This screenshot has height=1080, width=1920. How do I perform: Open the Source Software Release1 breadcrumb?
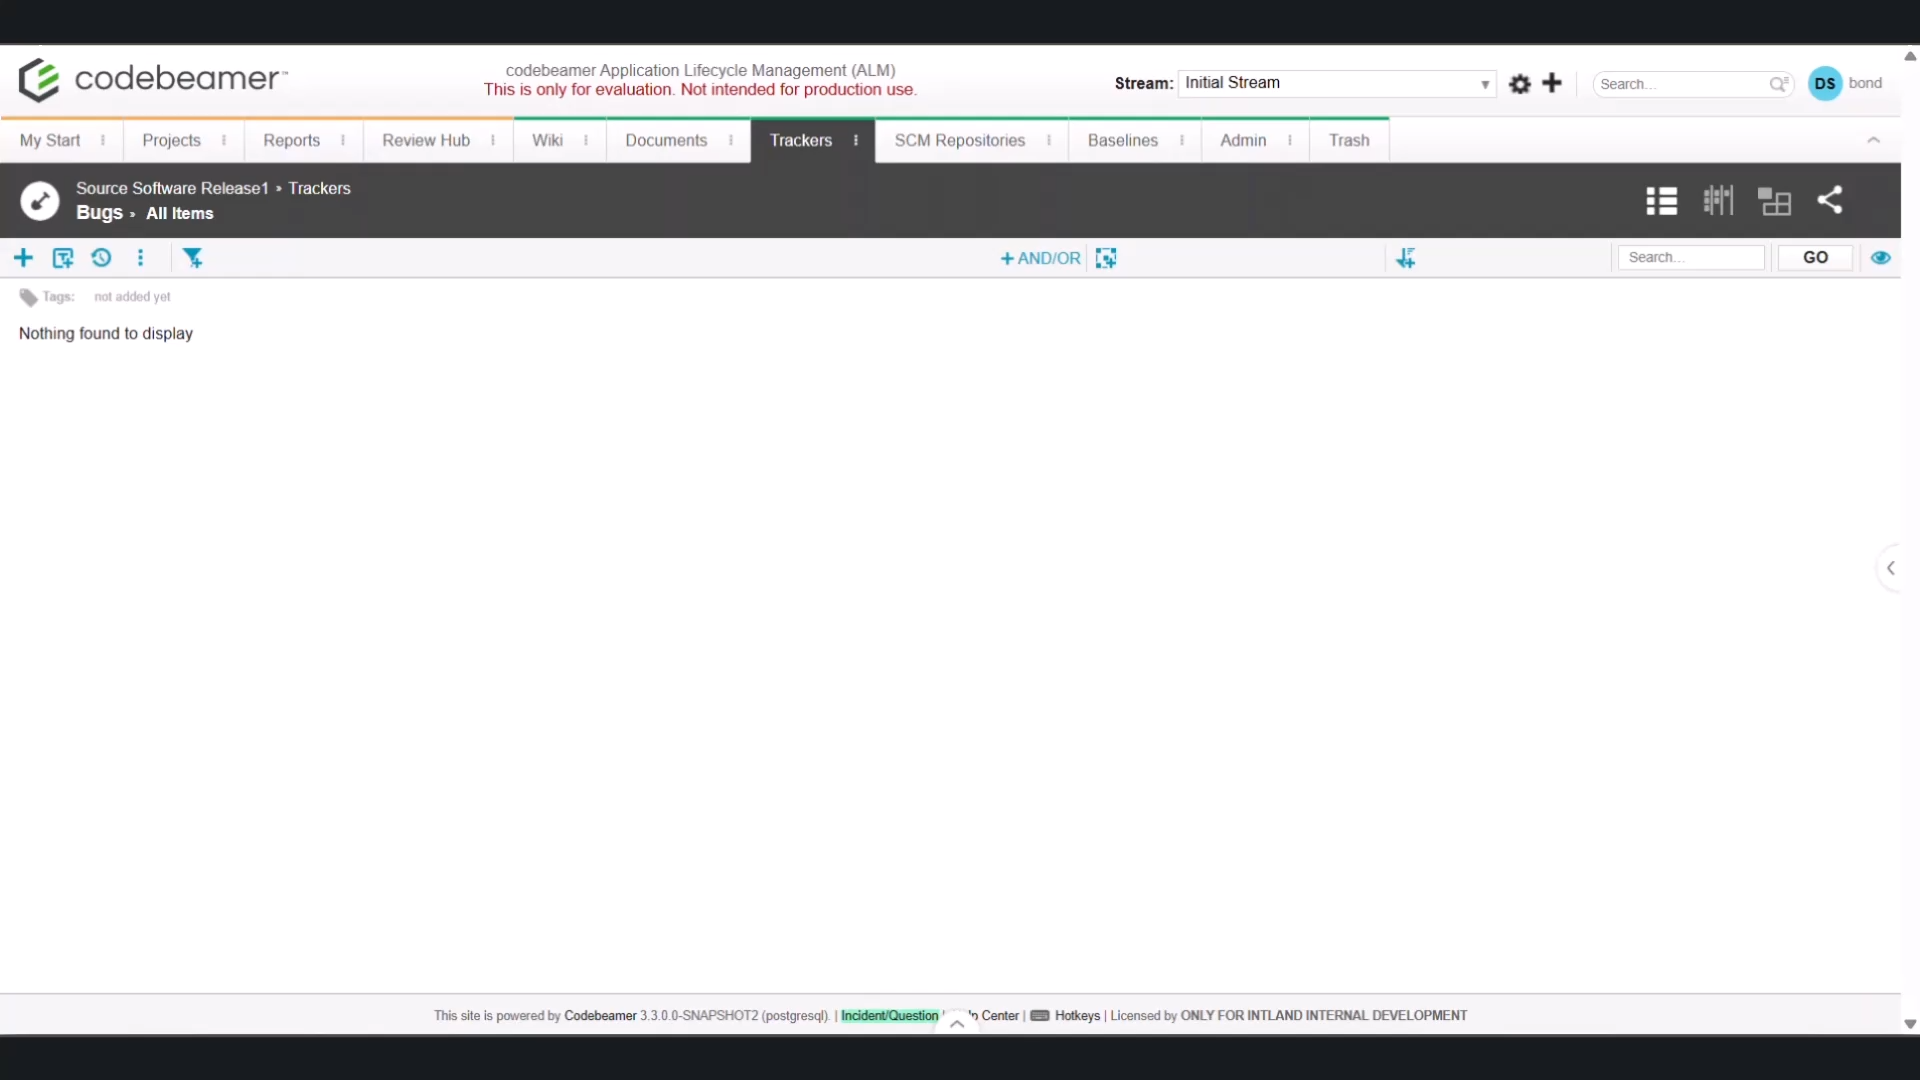pos(172,188)
